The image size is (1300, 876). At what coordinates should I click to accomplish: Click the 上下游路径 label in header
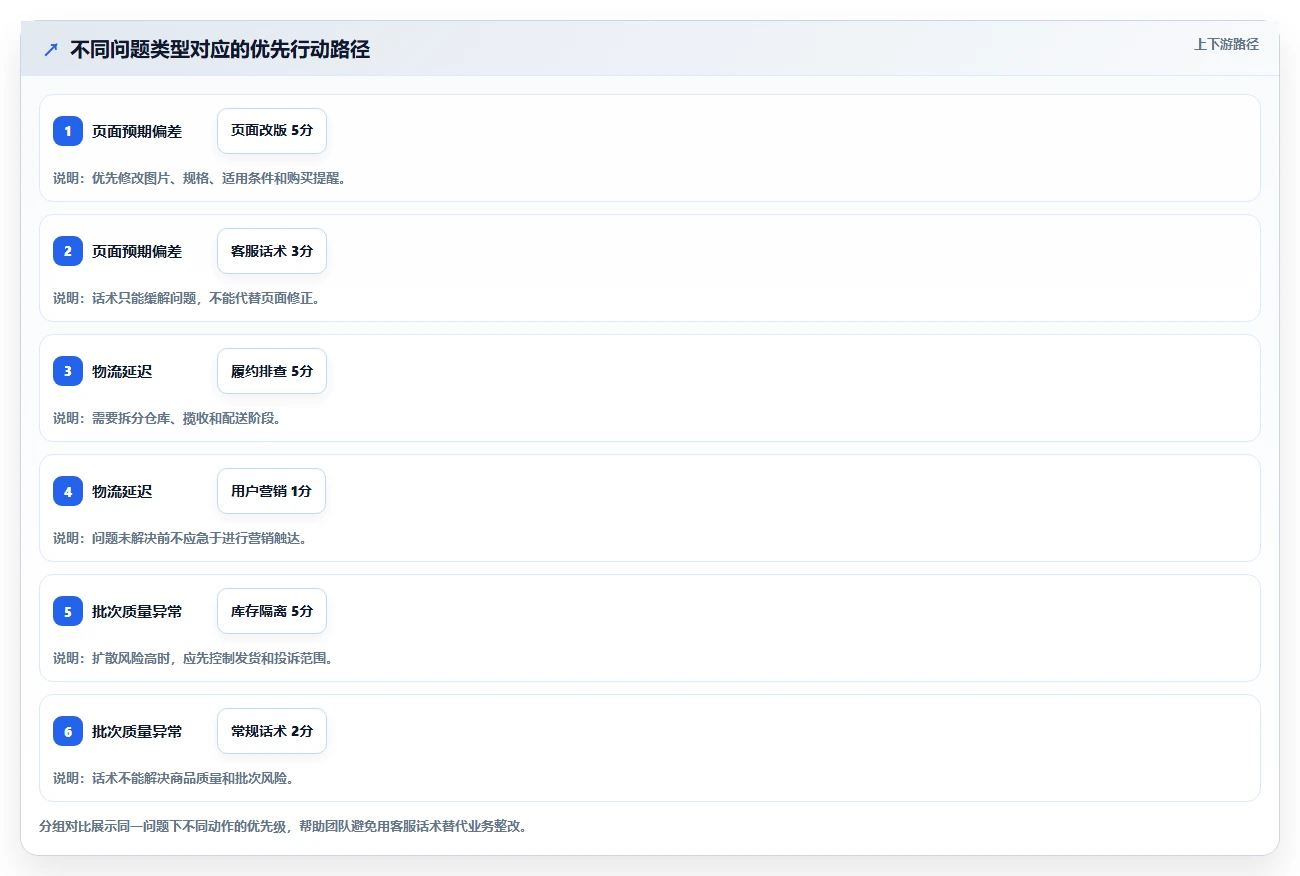1226,44
